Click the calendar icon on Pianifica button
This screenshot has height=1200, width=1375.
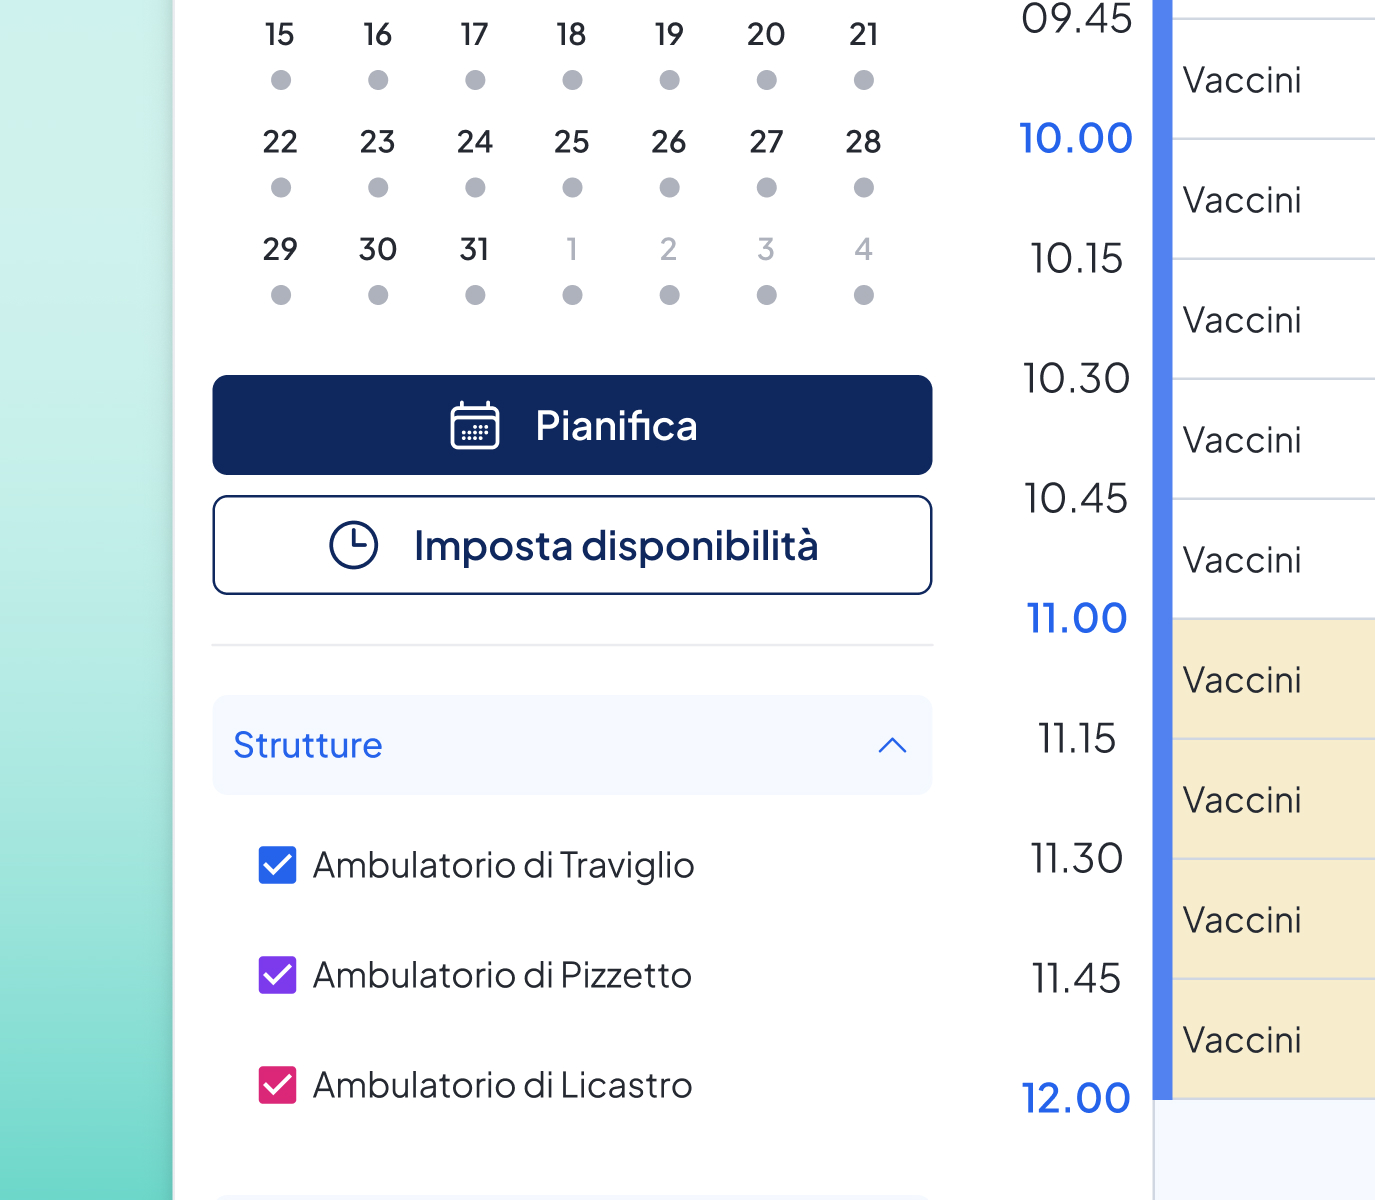point(475,426)
